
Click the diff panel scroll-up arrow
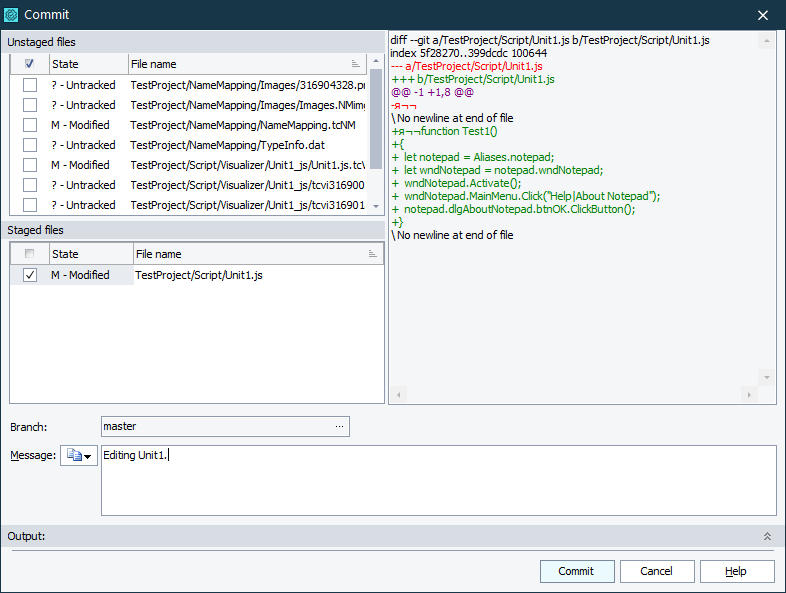(768, 41)
